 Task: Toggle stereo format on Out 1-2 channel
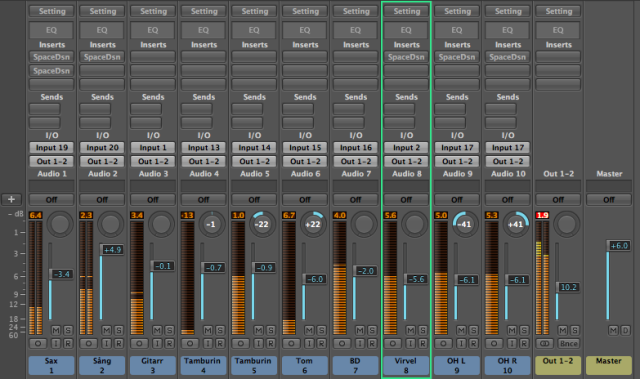[544, 344]
